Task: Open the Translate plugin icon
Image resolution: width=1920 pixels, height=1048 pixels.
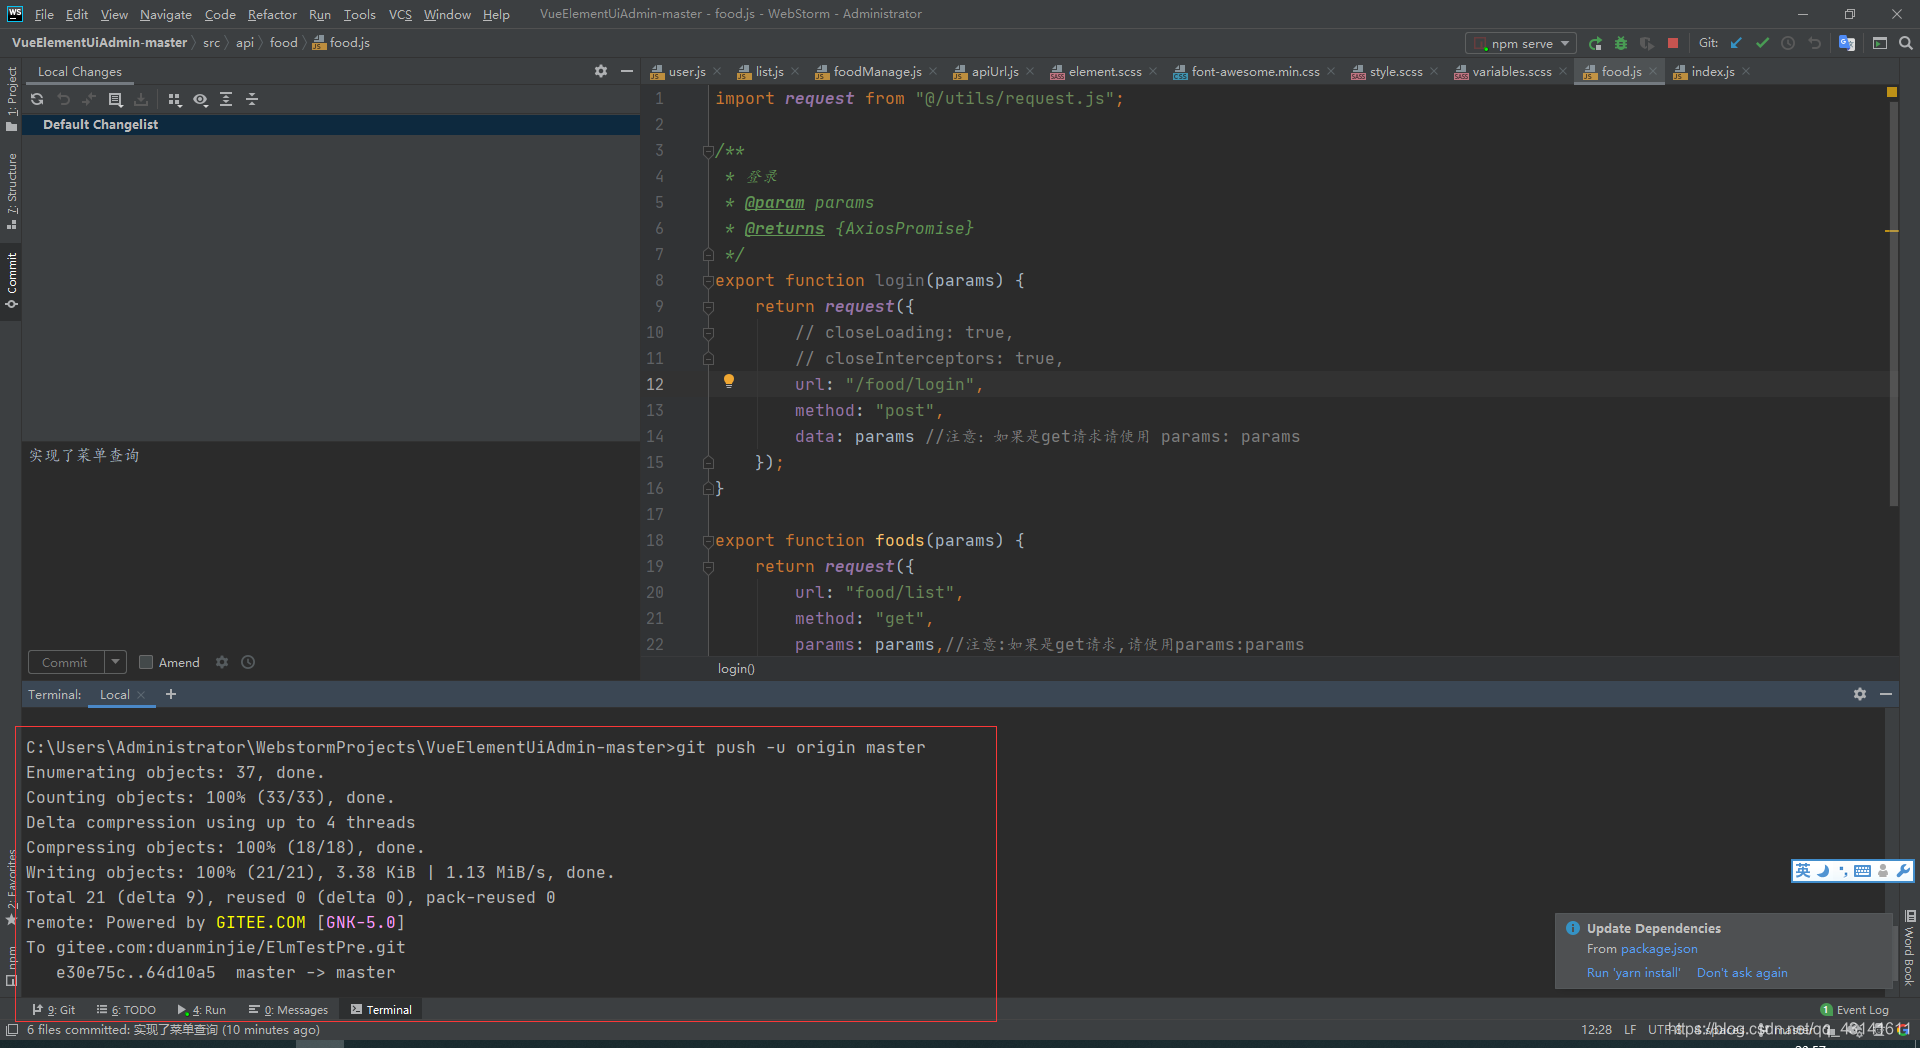Action: pos(1847,43)
